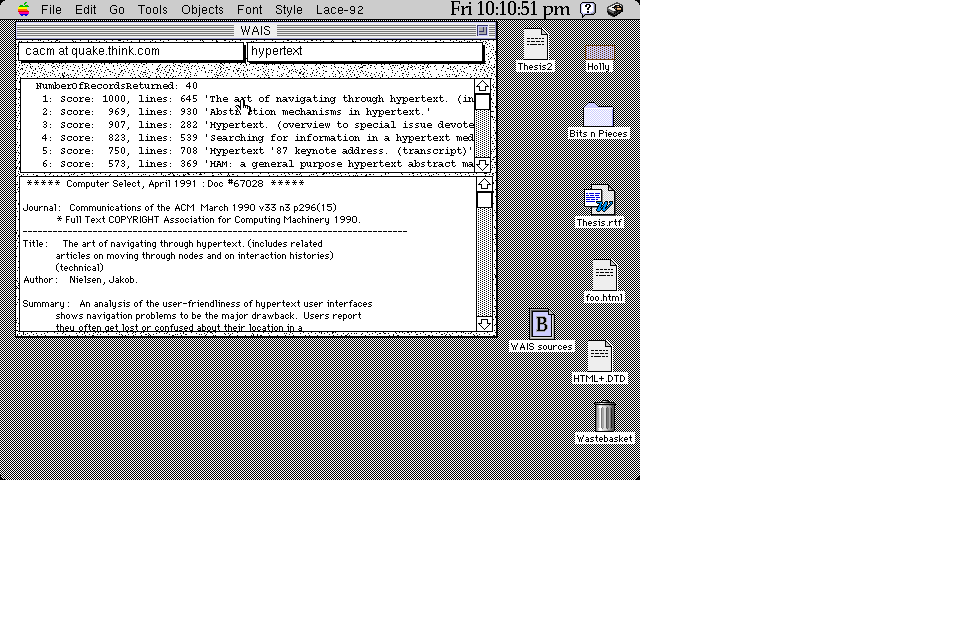Image resolution: width=956 pixels, height=636 pixels.
Task: Open the Apple menu
Action: tap(24, 10)
